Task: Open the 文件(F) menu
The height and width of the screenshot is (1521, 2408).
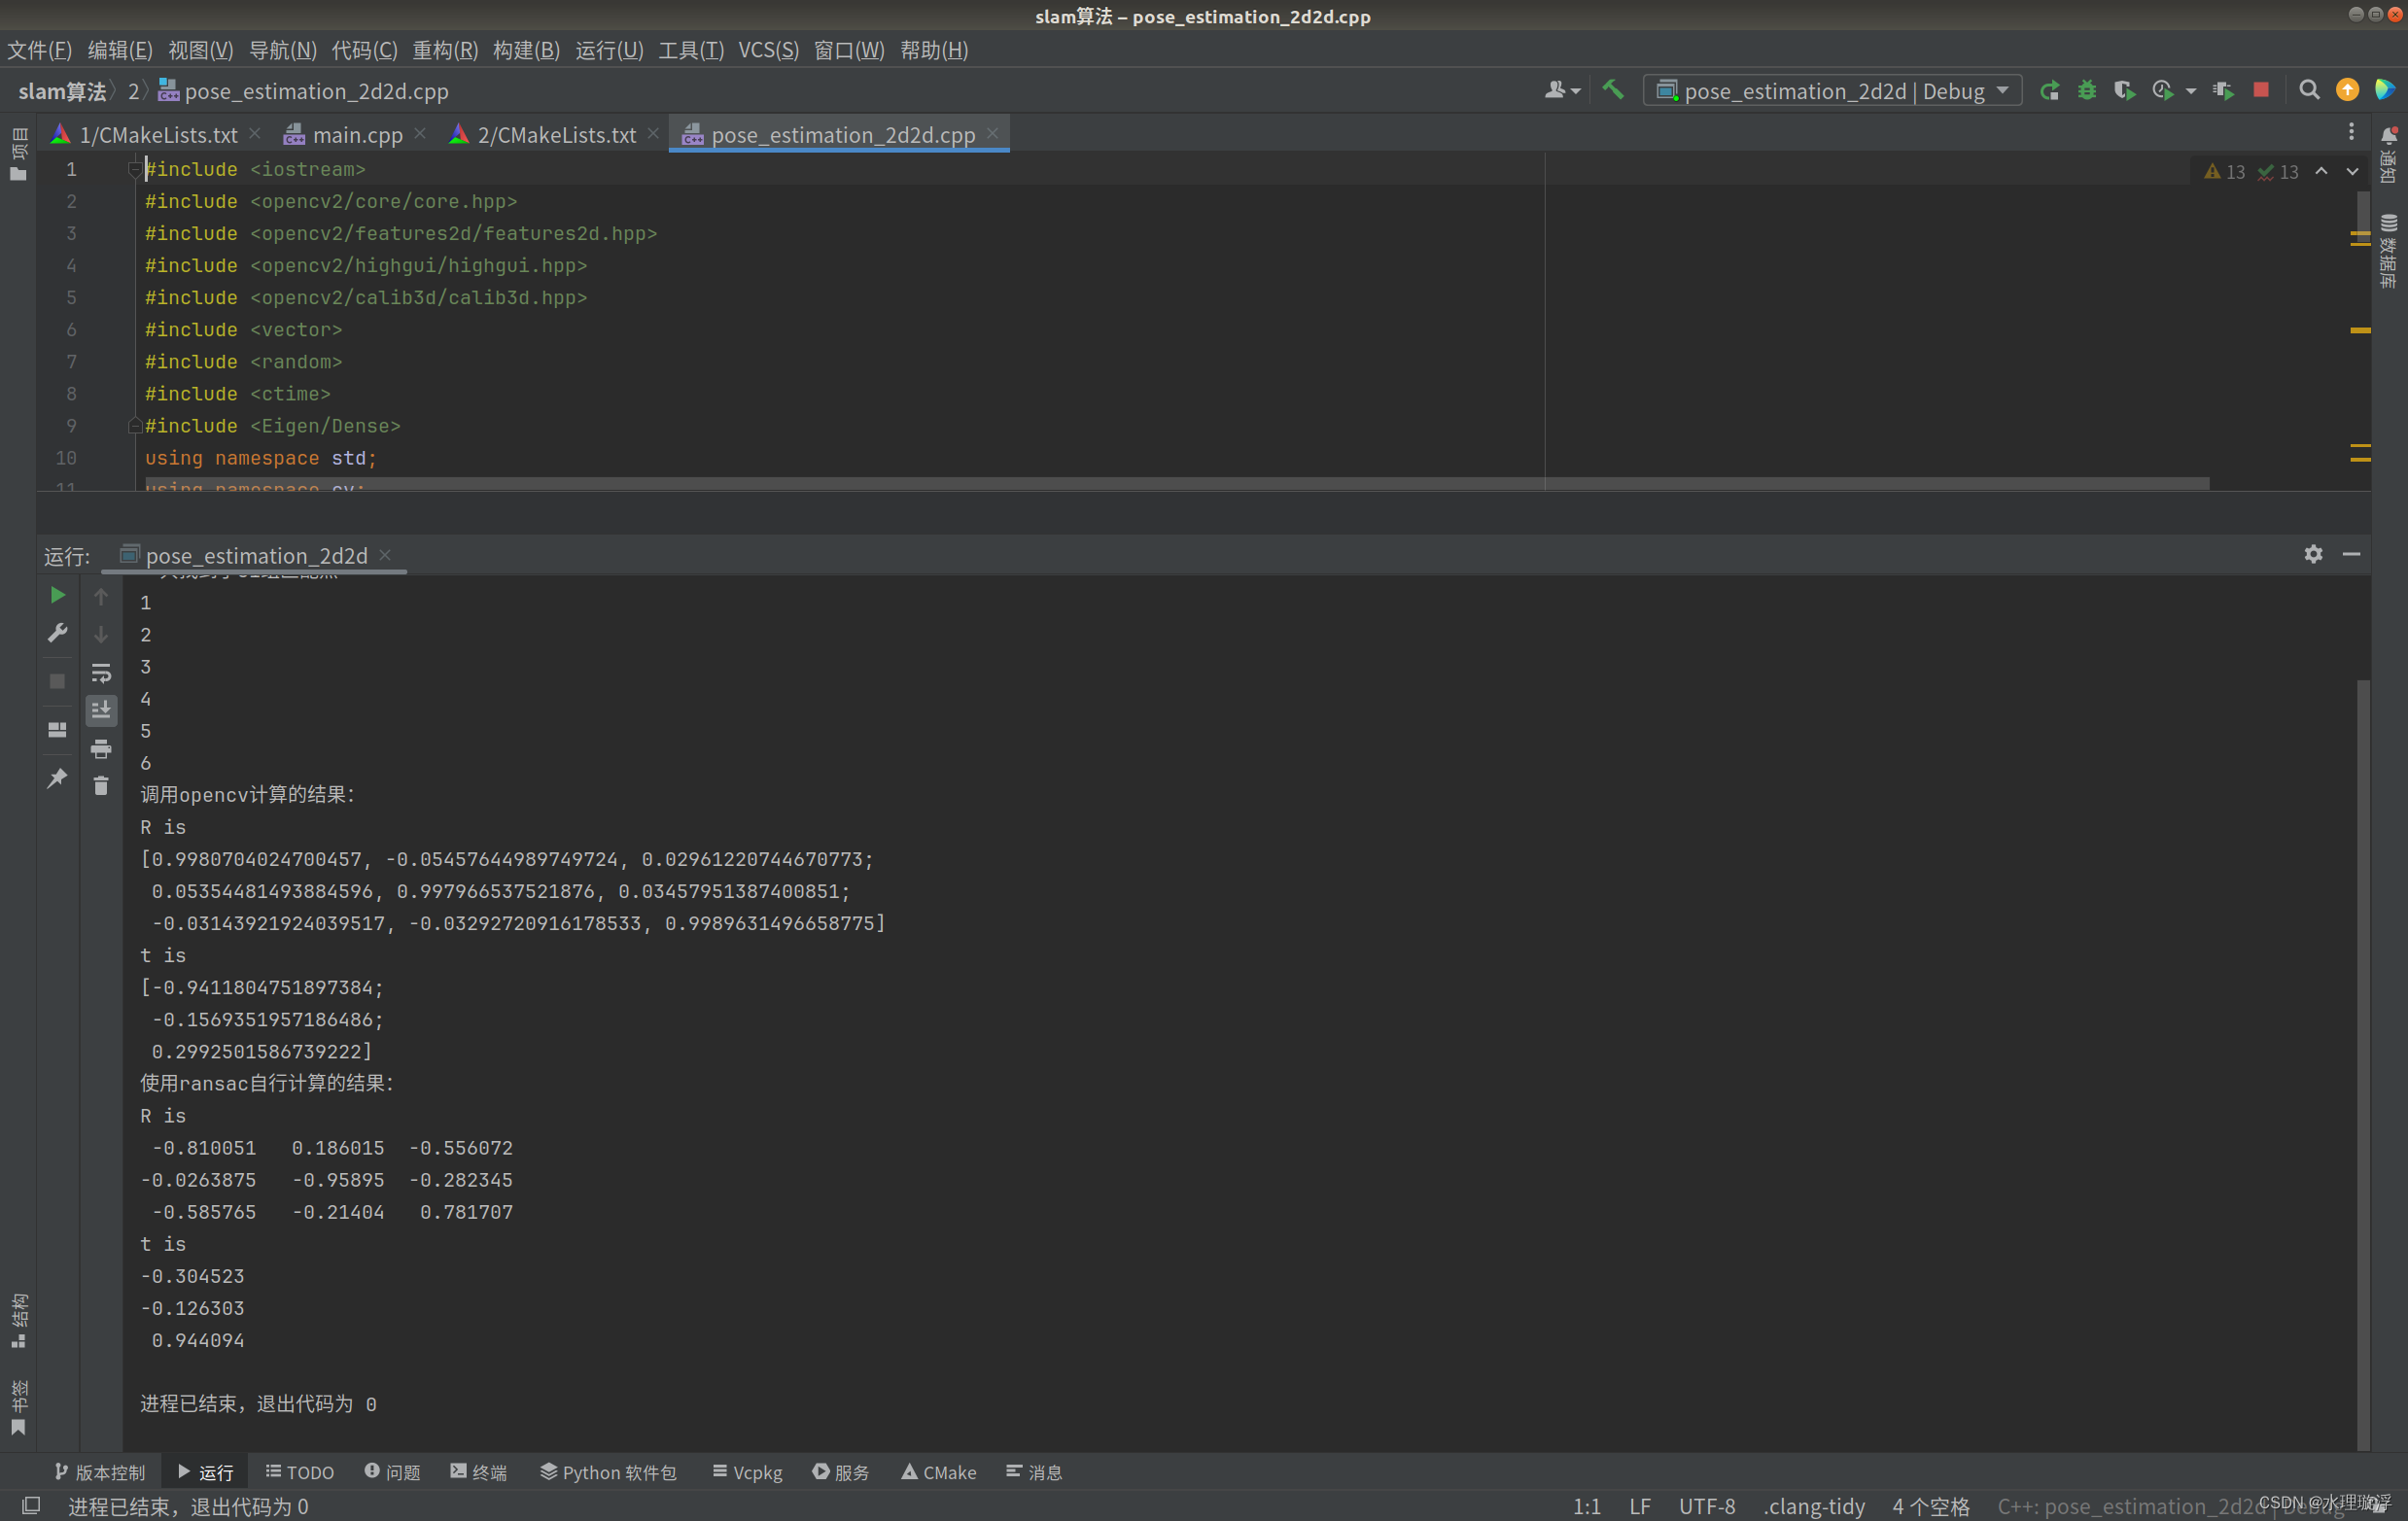Action: [40, 50]
